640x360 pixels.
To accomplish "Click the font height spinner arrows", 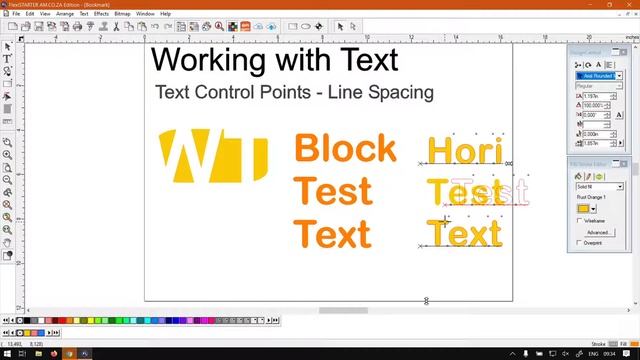I will tap(613, 96).
